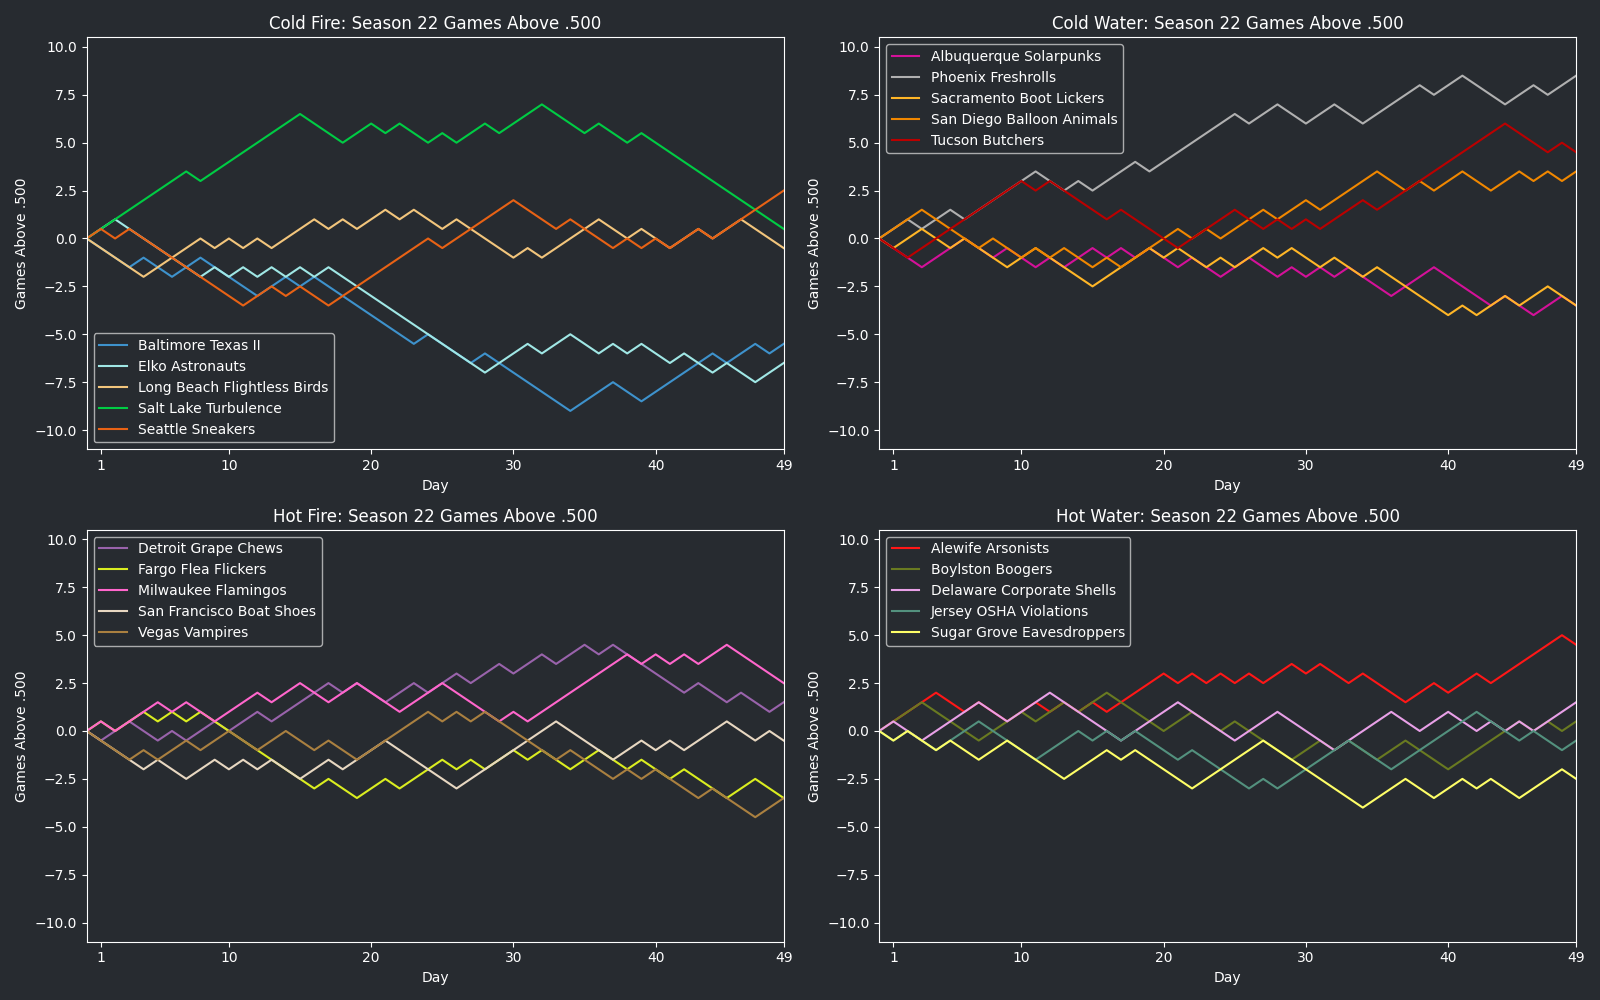Image resolution: width=1600 pixels, height=1000 pixels.
Task: Click the Elko Astronauts legend label
Action: [192, 366]
